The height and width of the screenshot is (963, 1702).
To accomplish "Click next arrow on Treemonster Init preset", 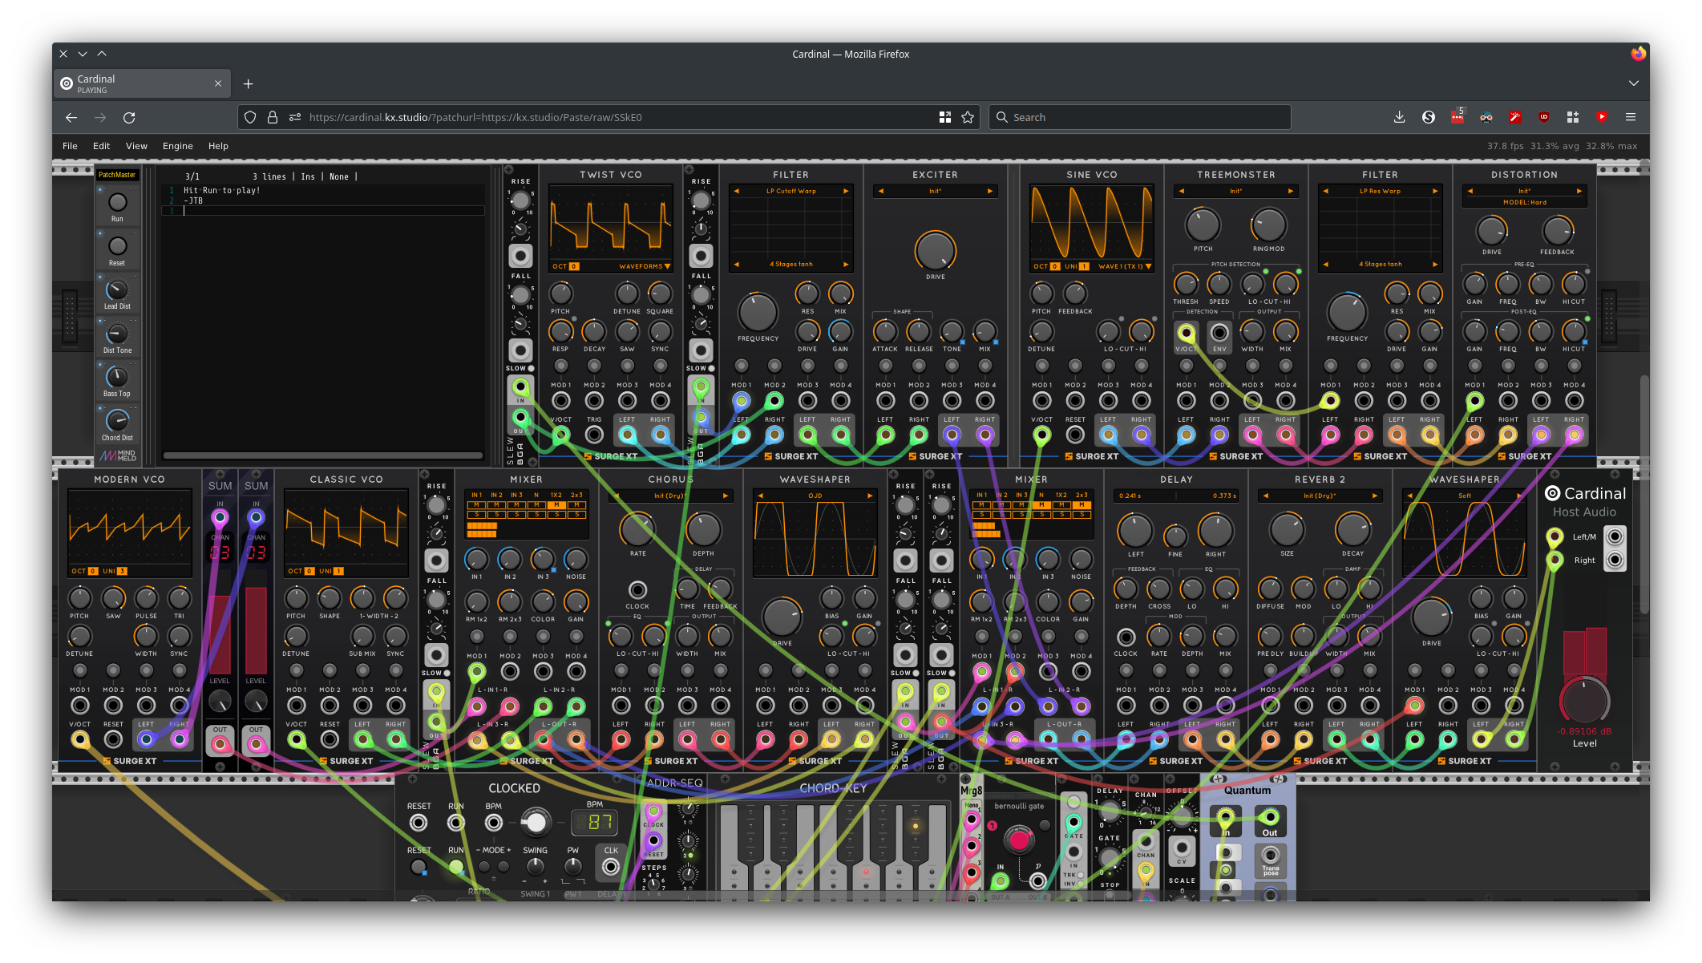I will click(x=1290, y=191).
